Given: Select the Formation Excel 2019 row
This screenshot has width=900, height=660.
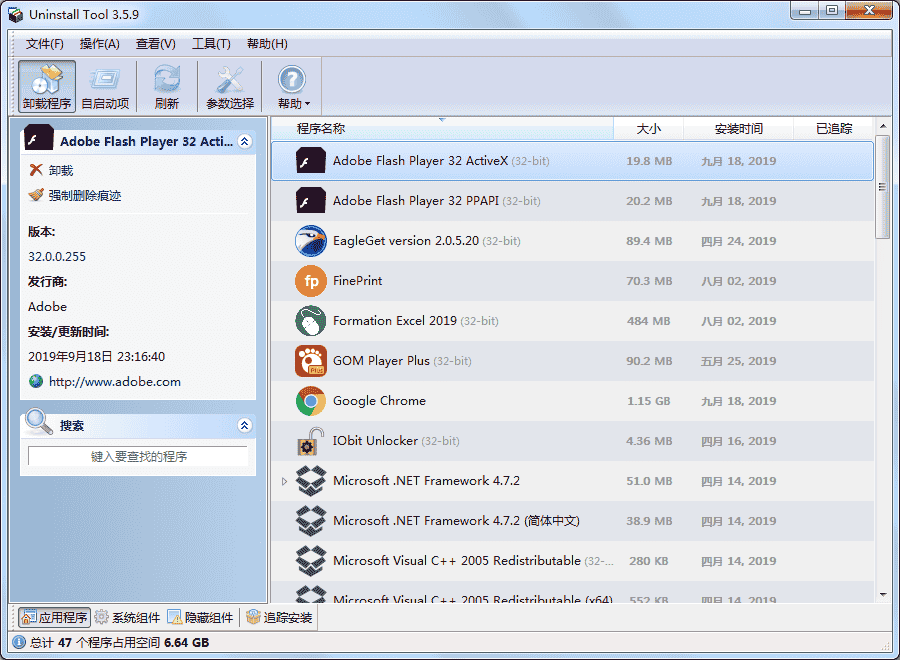Looking at the screenshot, I should point(572,321).
